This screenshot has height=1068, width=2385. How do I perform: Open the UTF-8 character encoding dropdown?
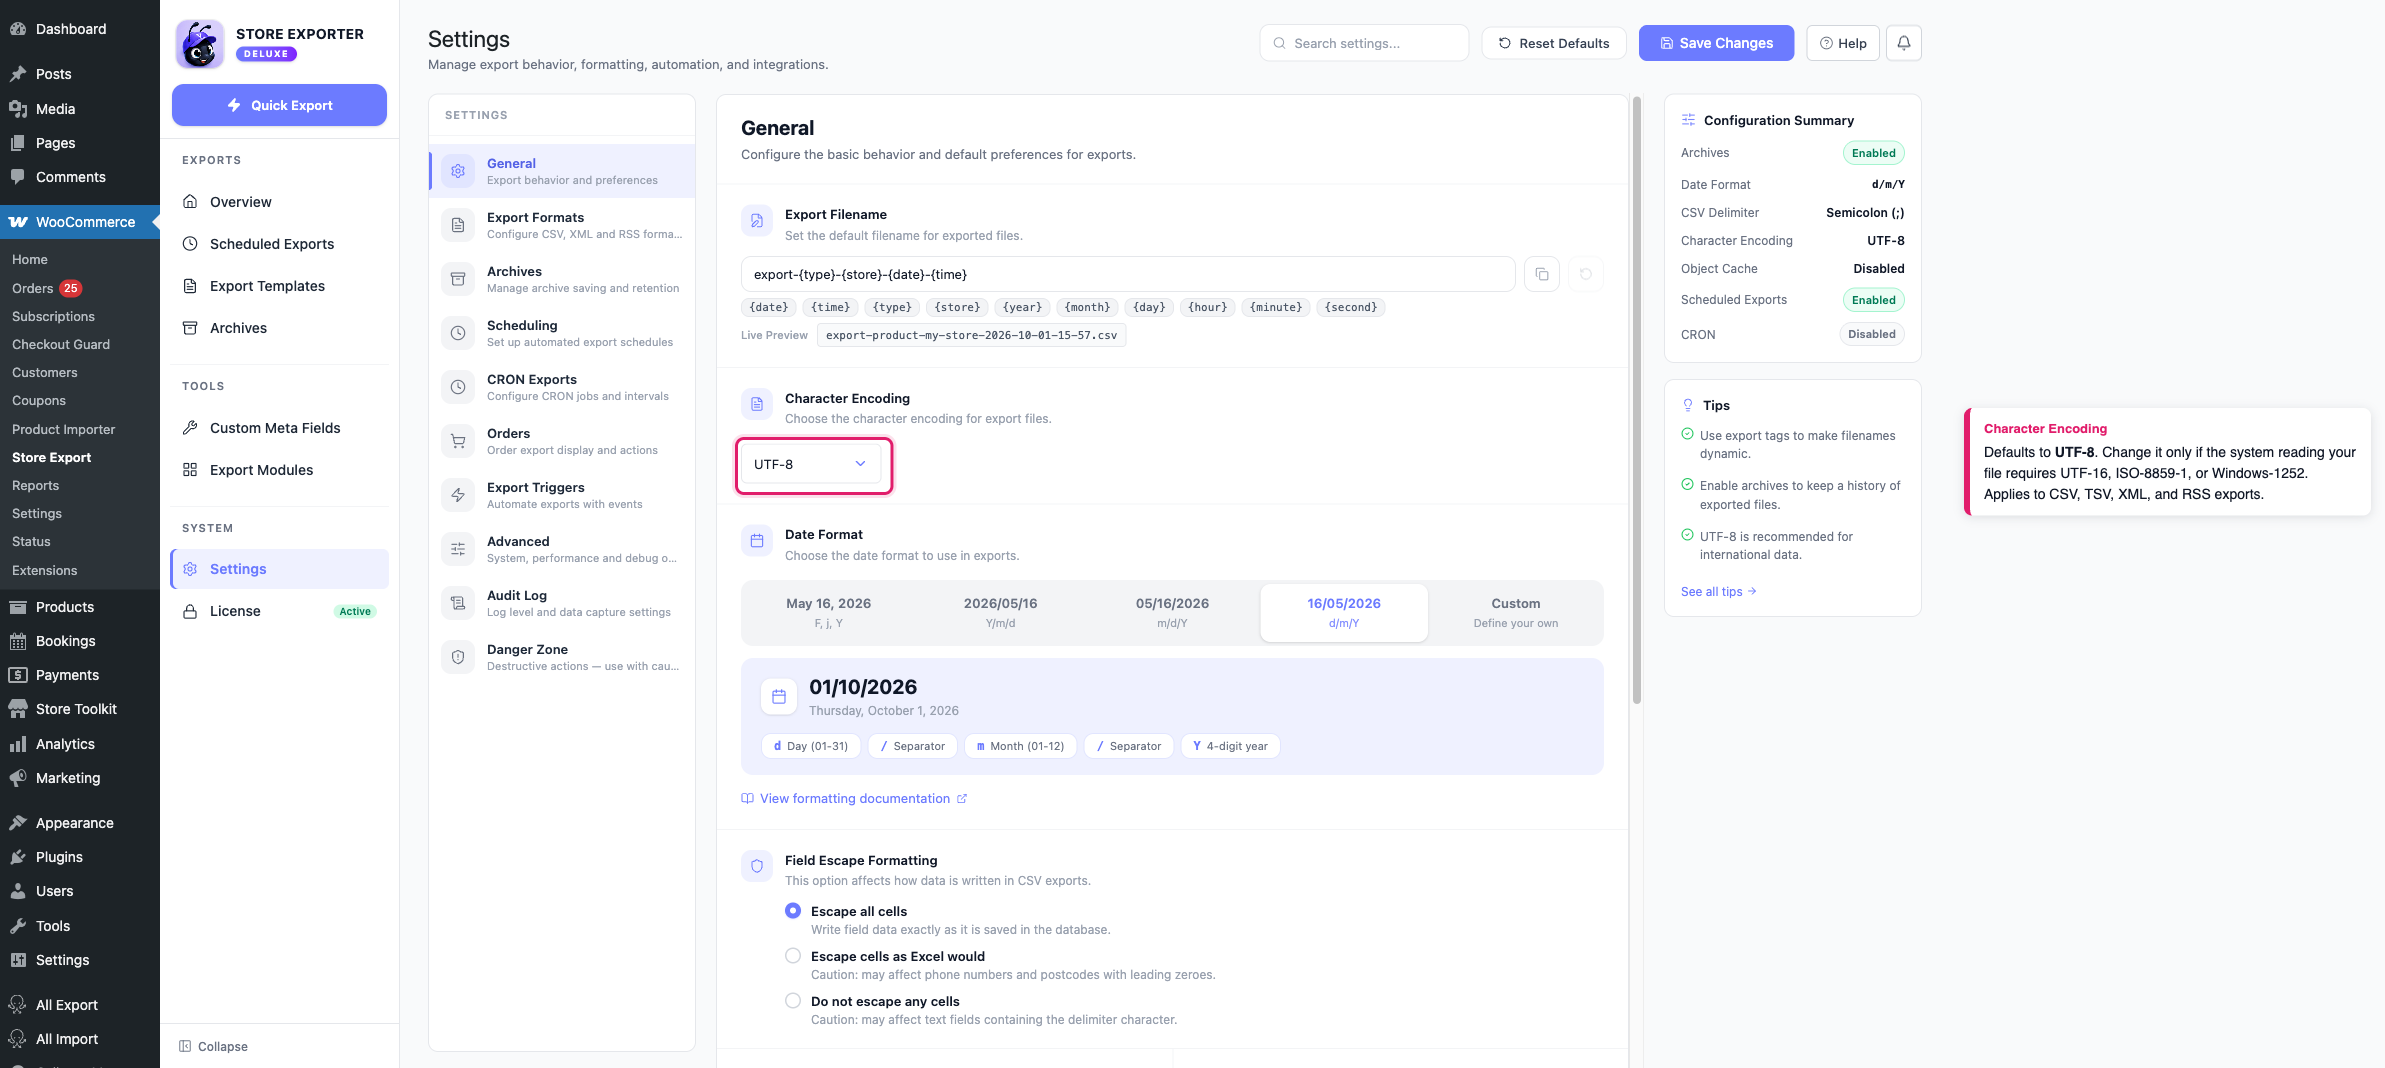coord(811,464)
